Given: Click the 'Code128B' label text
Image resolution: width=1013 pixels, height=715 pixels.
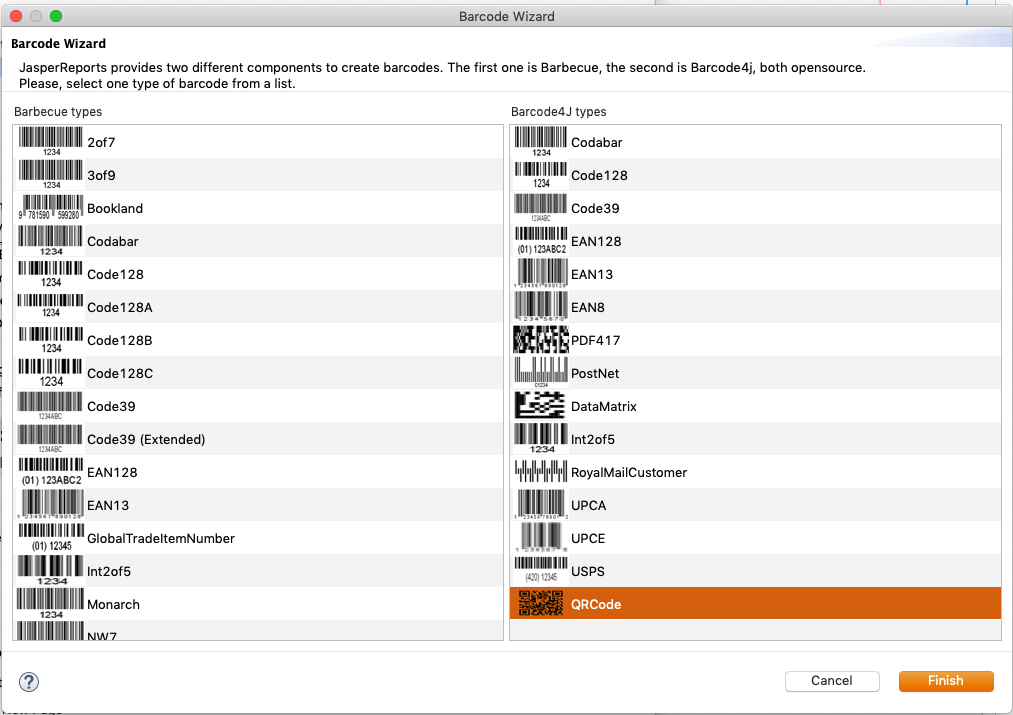Looking at the screenshot, I should (x=120, y=340).
